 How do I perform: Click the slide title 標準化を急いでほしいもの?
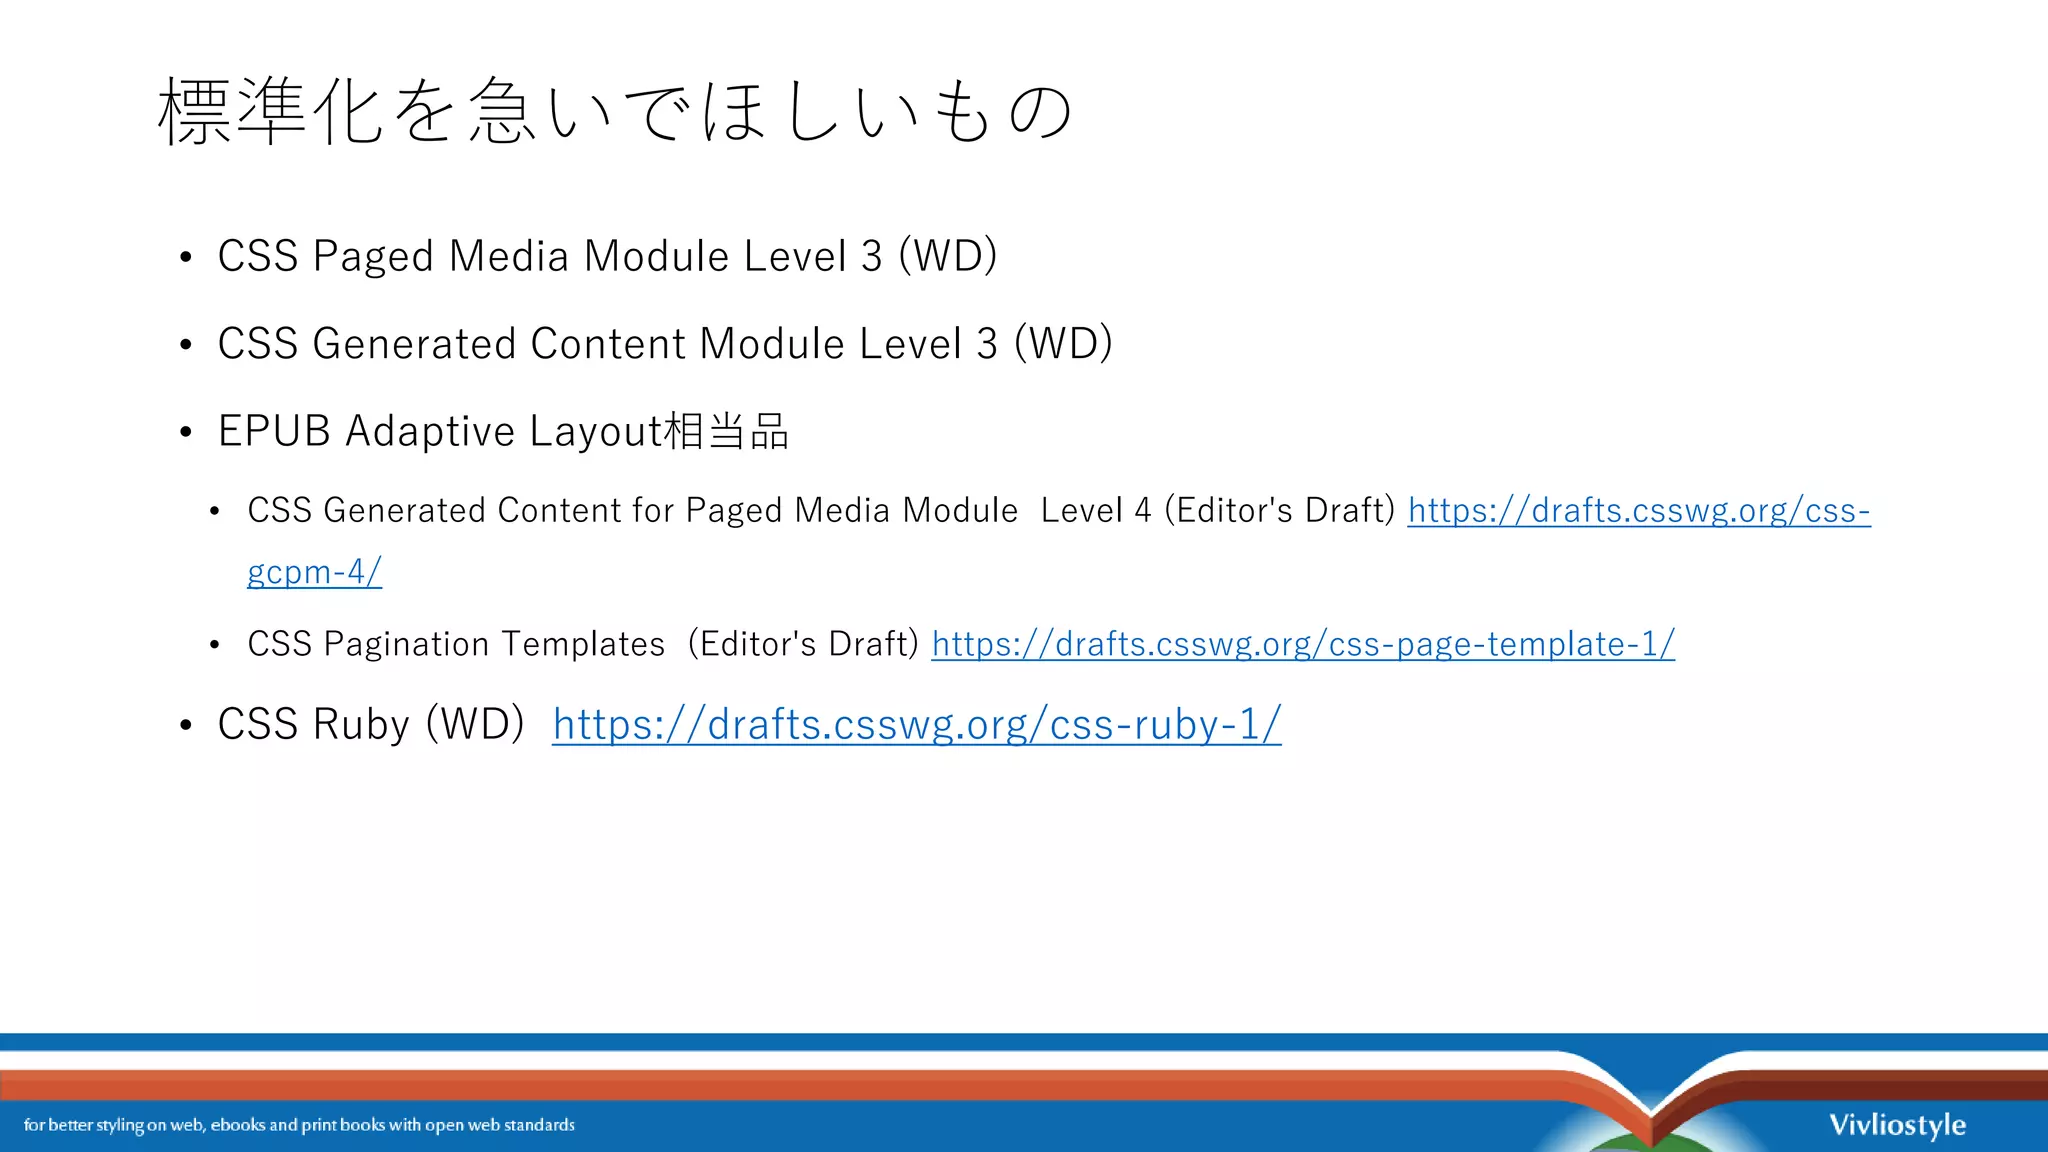point(616,111)
